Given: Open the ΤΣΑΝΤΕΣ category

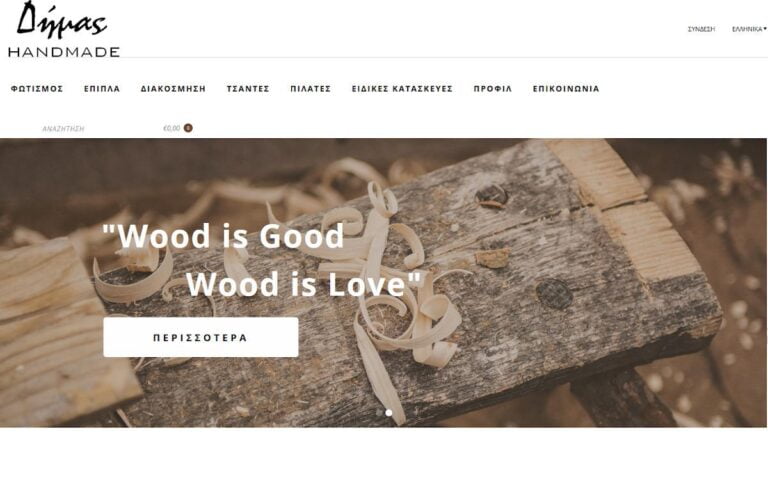Looking at the screenshot, I should [248, 89].
